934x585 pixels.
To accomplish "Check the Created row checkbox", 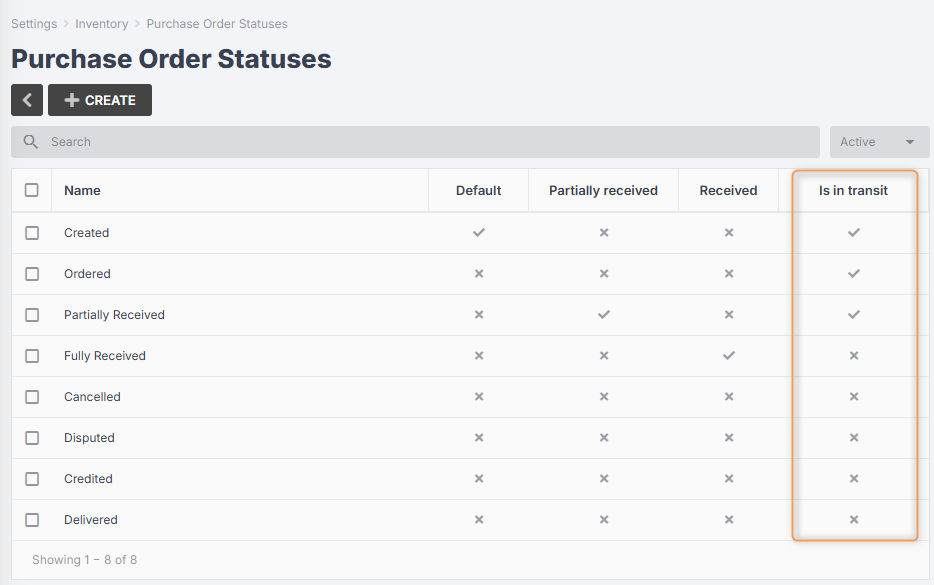I will [32, 233].
